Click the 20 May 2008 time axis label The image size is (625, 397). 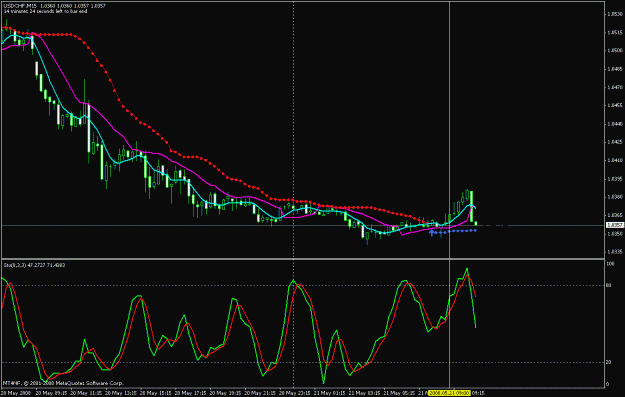pos(16,393)
